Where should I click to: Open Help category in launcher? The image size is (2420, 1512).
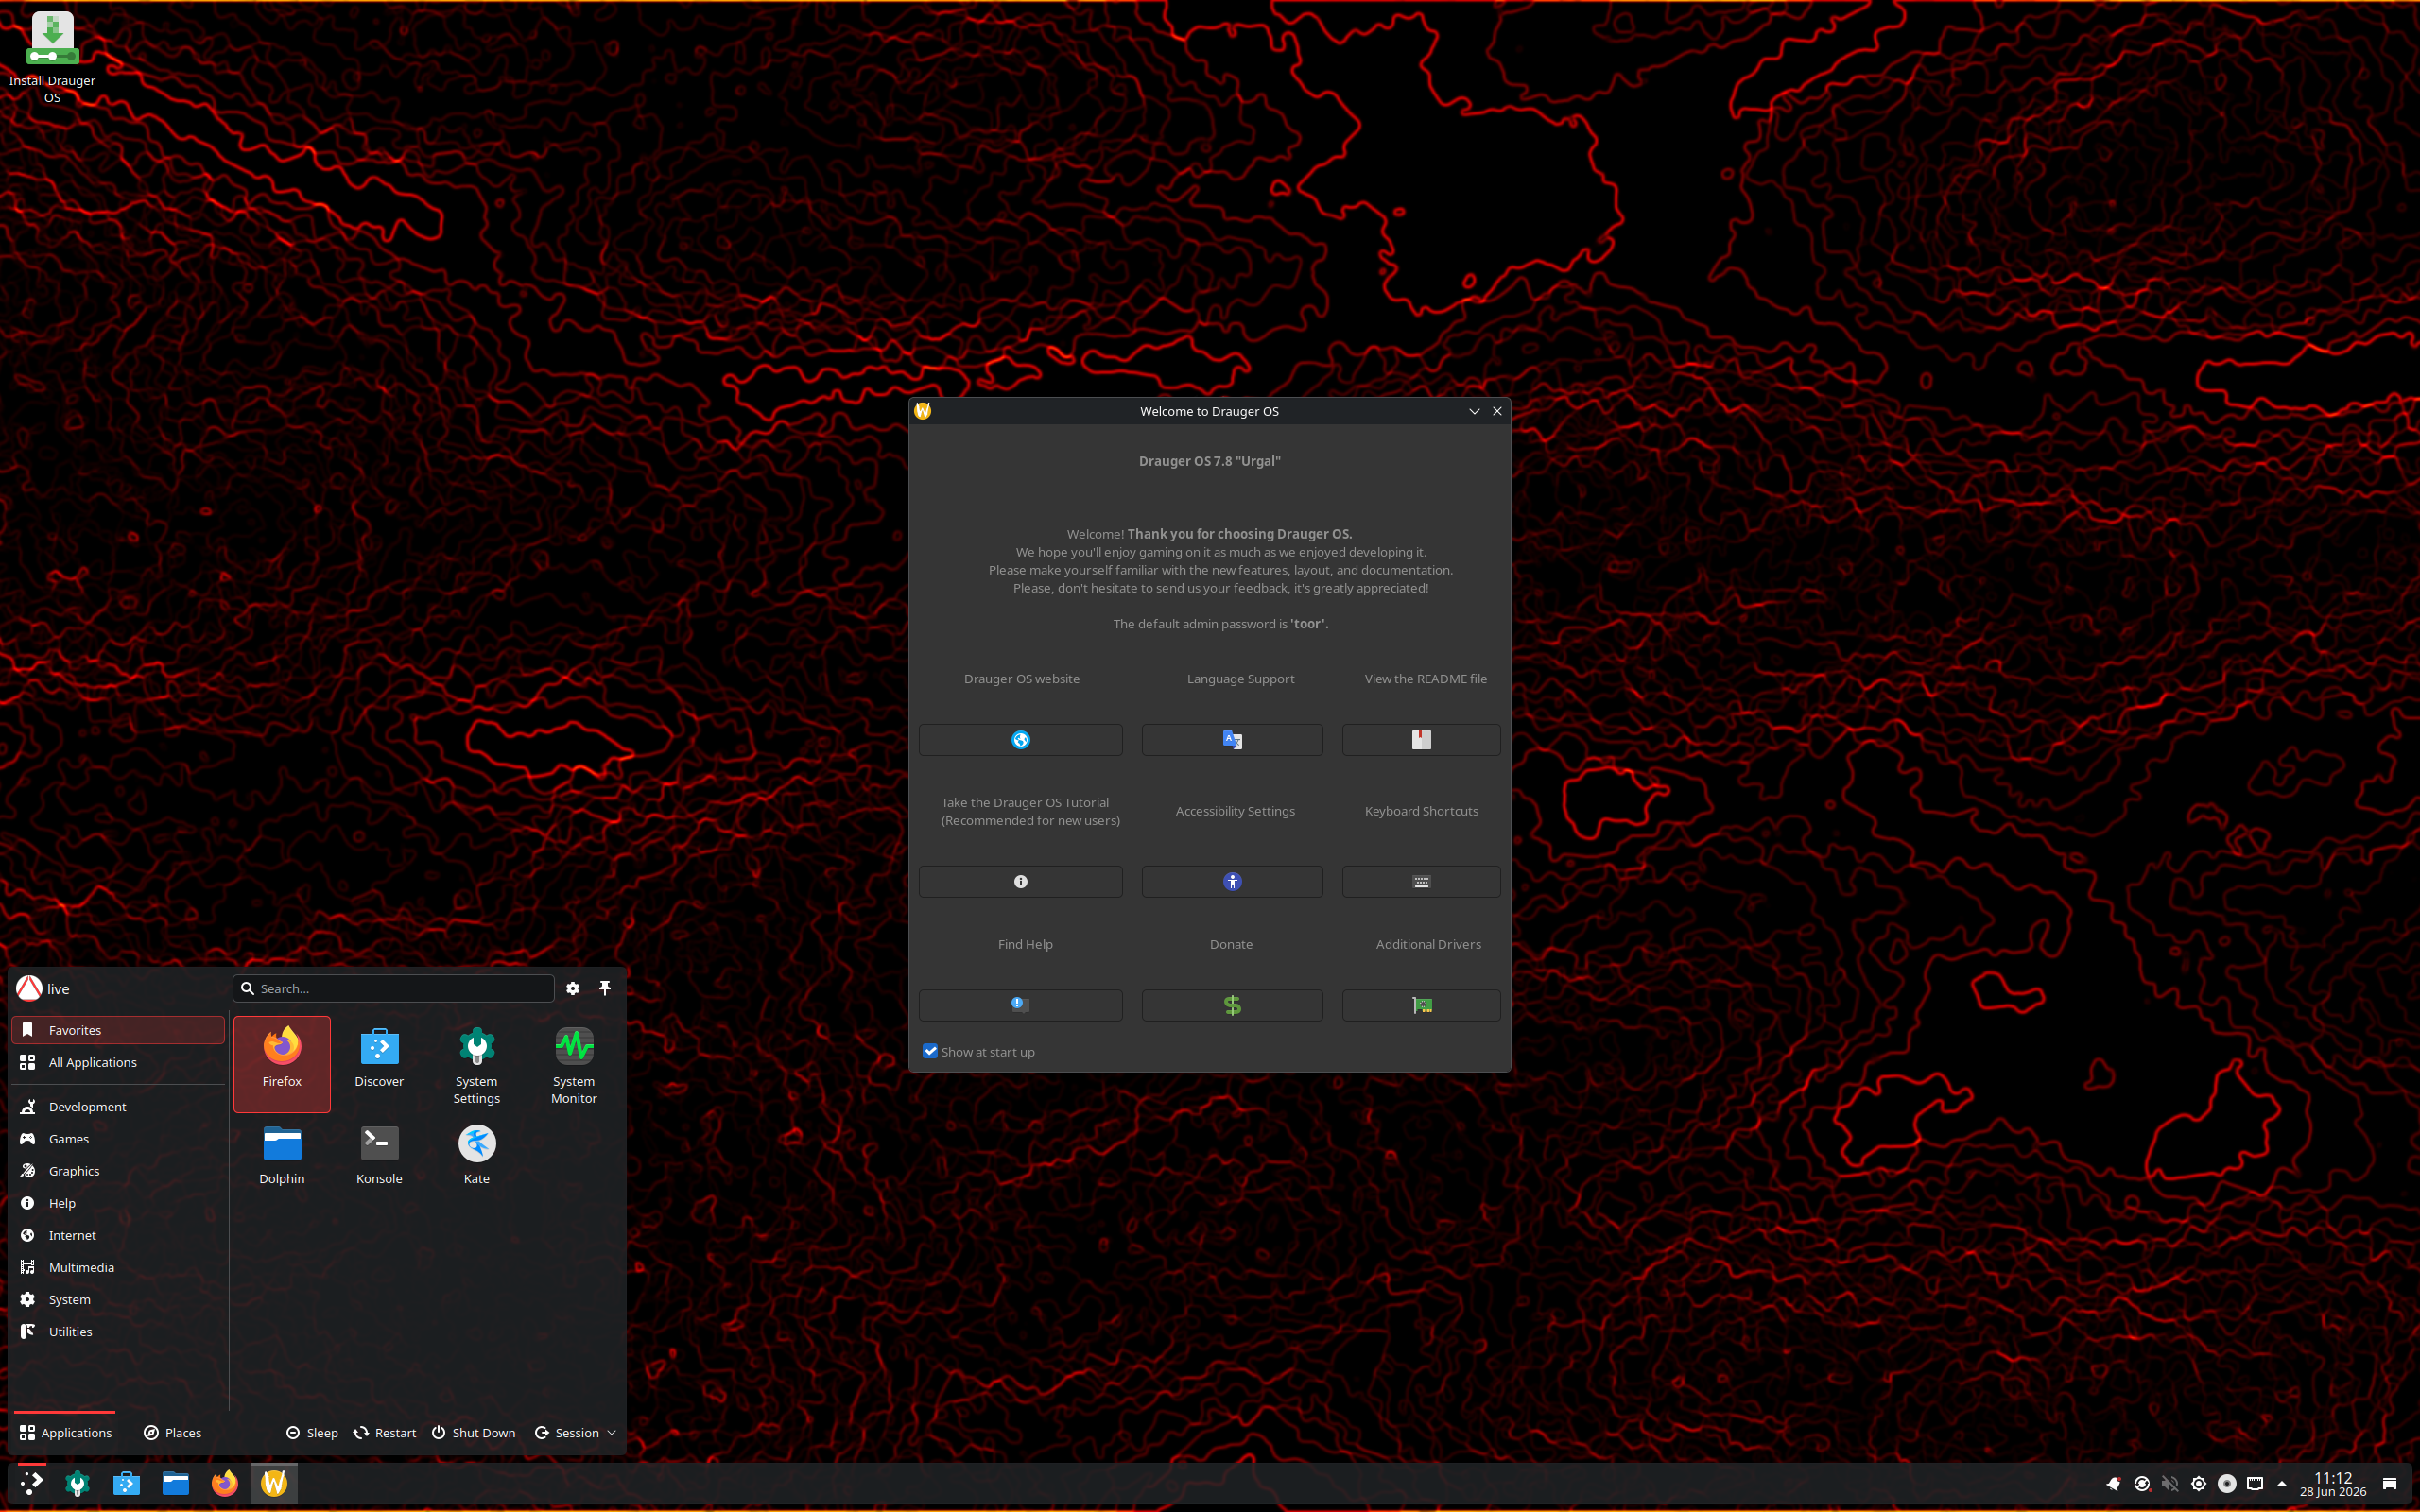[117, 1203]
